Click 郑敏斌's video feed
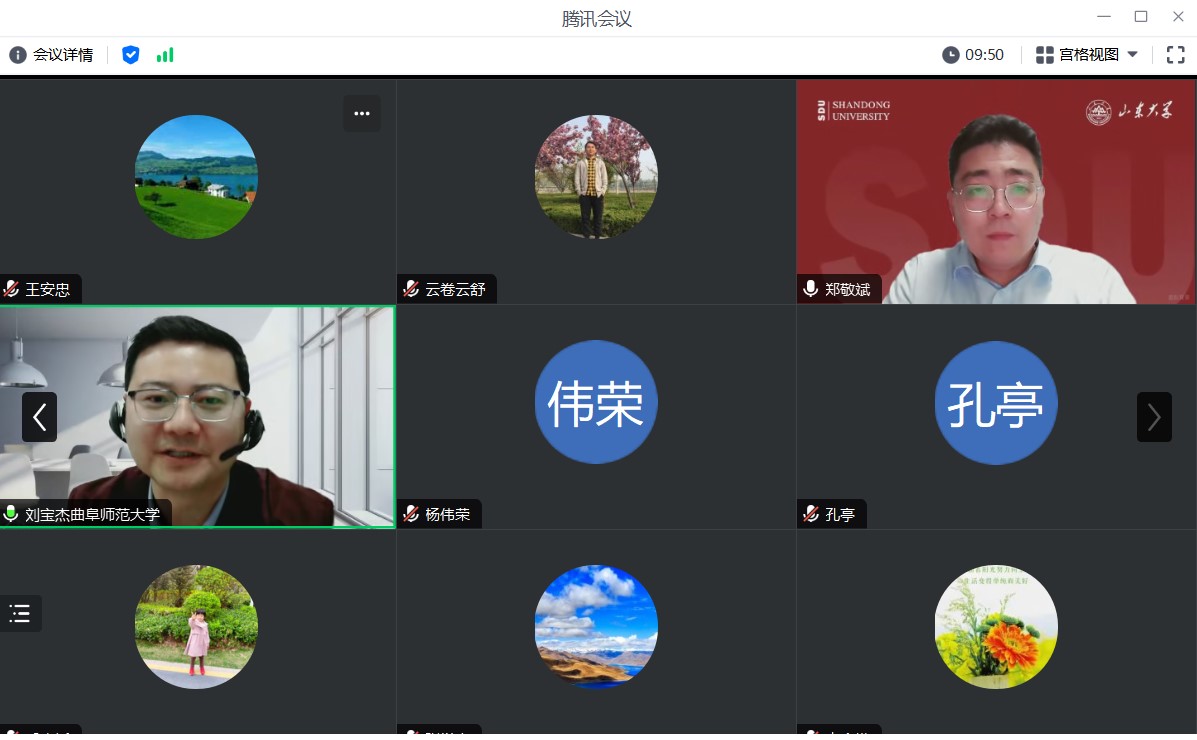 pos(996,192)
